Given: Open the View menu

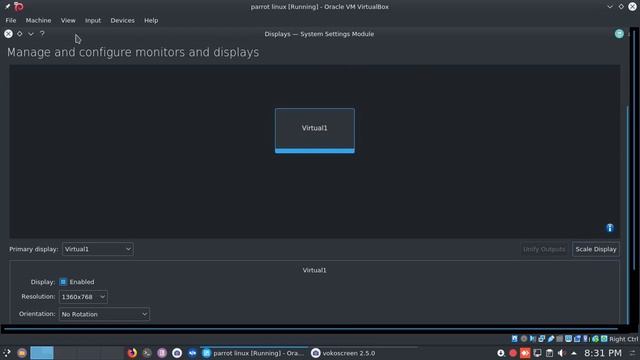Looking at the screenshot, I should [x=68, y=20].
